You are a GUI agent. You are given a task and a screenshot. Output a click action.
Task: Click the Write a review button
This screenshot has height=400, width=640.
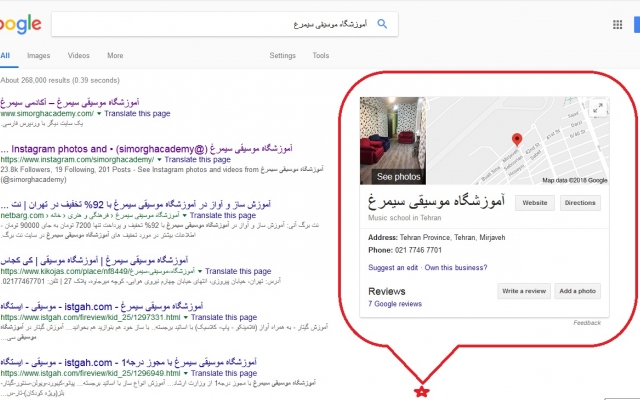[x=524, y=291]
